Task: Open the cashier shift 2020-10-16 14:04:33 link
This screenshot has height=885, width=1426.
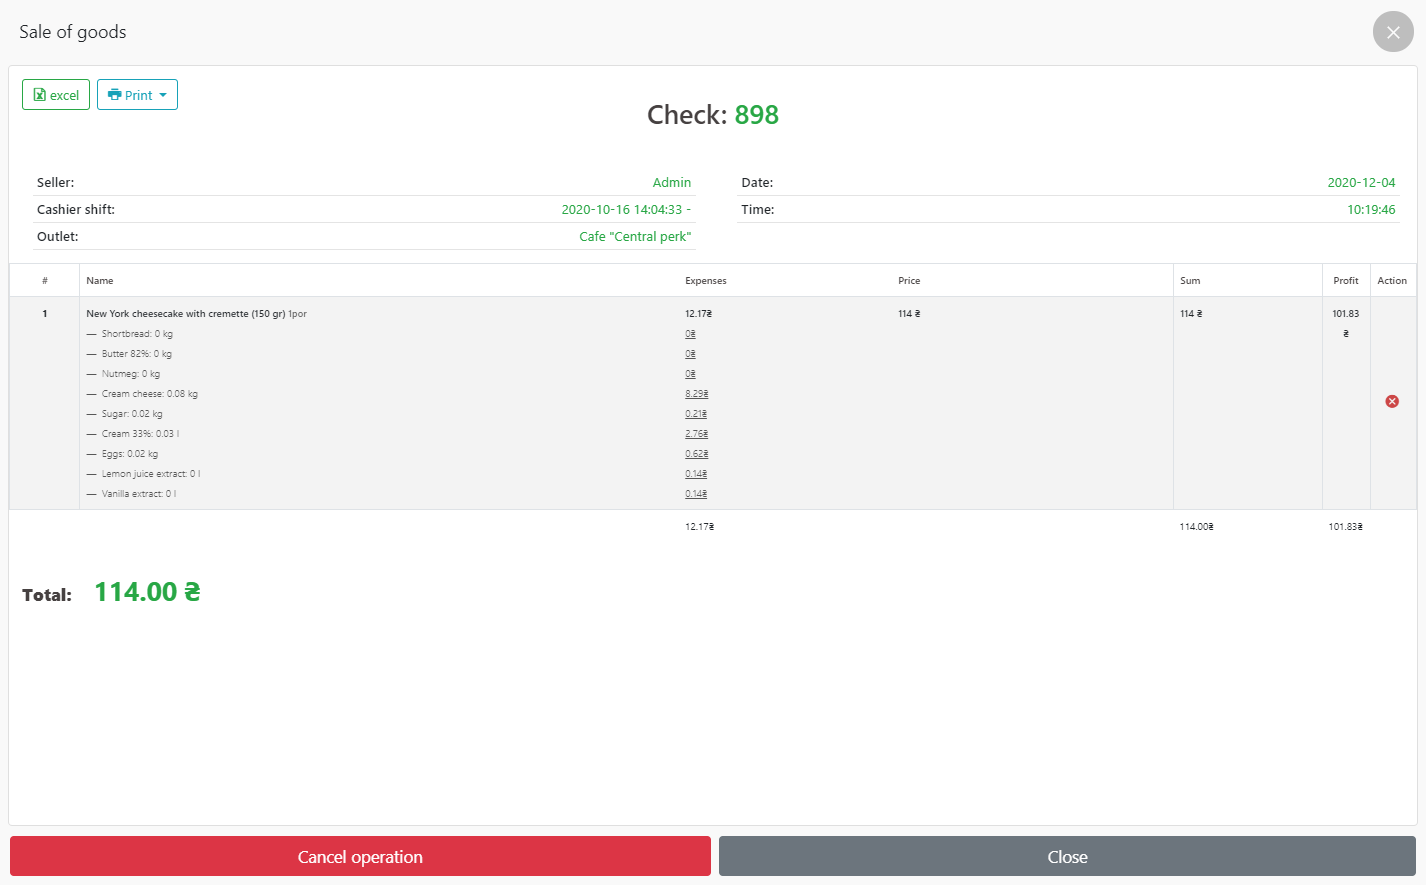Action: 625,209
